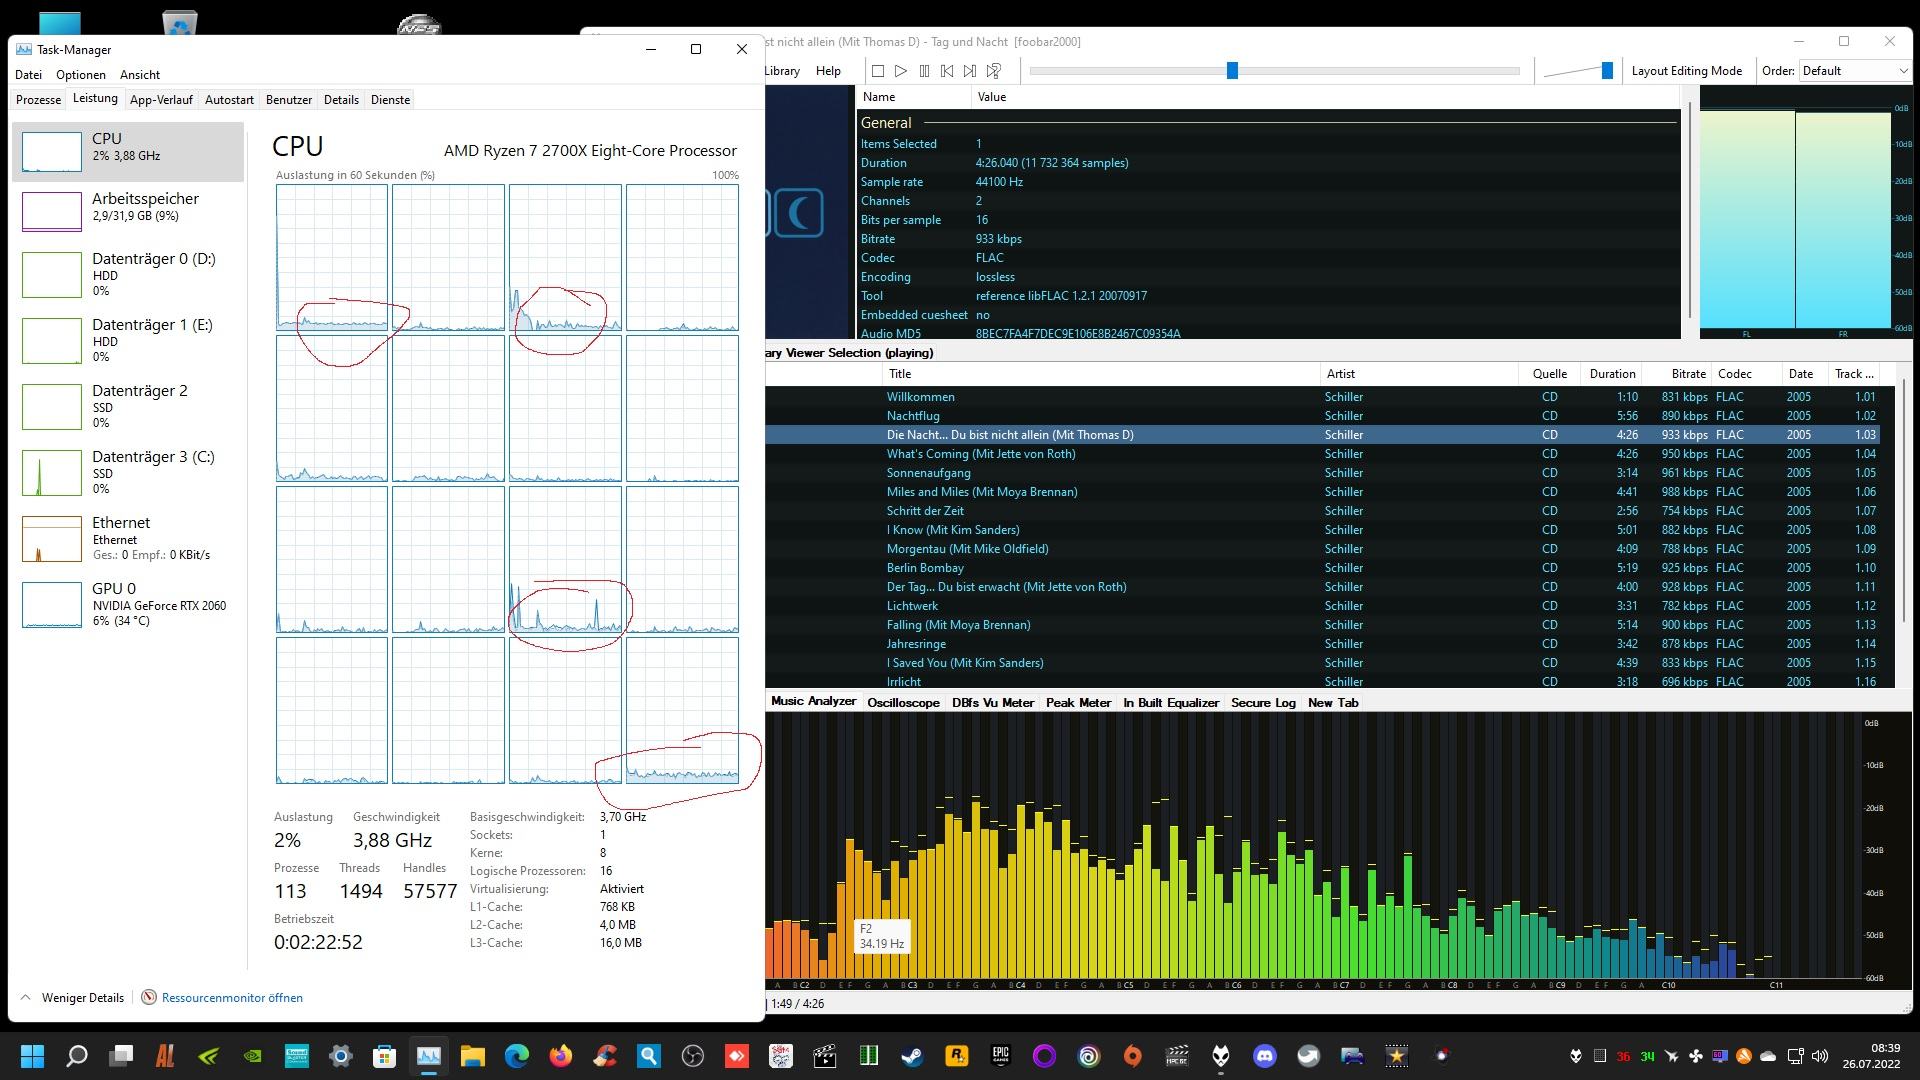Switch to the Peak Meter tab

tap(1078, 703)
